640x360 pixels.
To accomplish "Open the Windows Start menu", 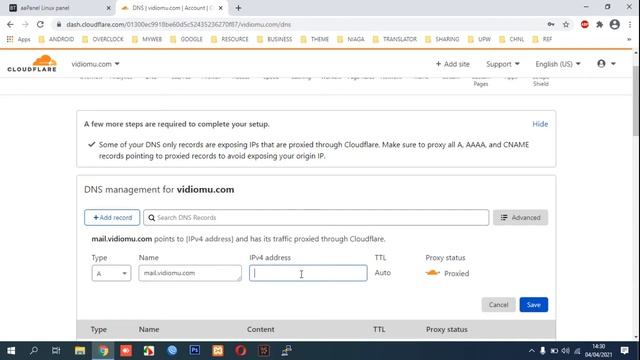I will [x=11, y=351].
